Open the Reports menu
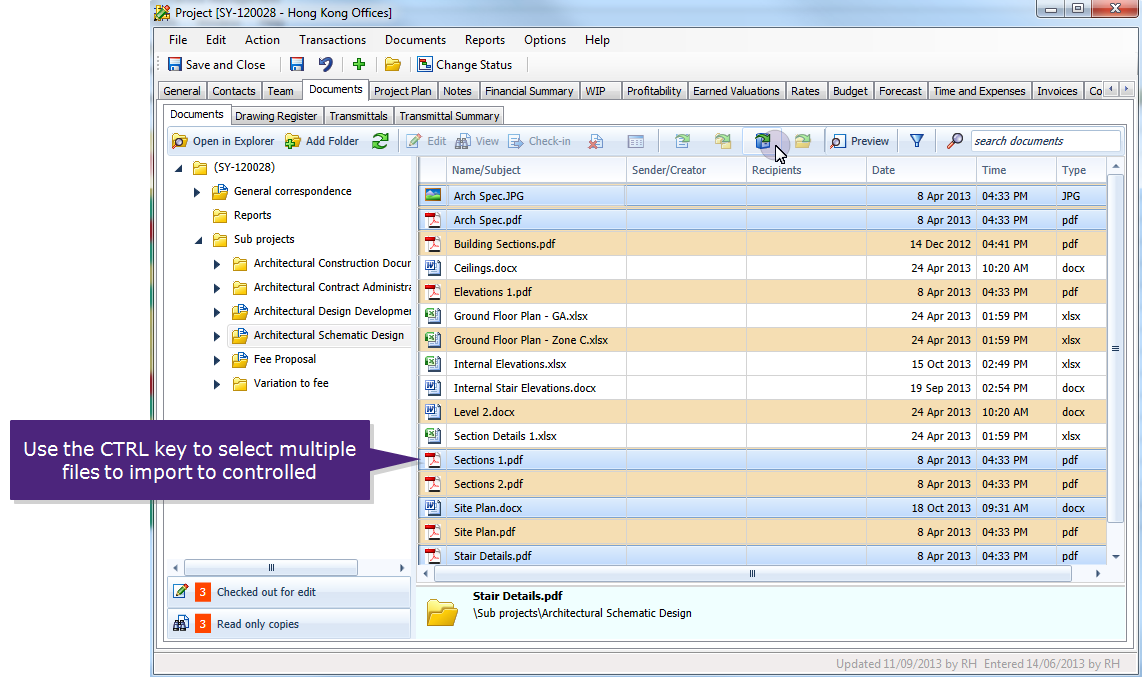 (x=484, y=40)
